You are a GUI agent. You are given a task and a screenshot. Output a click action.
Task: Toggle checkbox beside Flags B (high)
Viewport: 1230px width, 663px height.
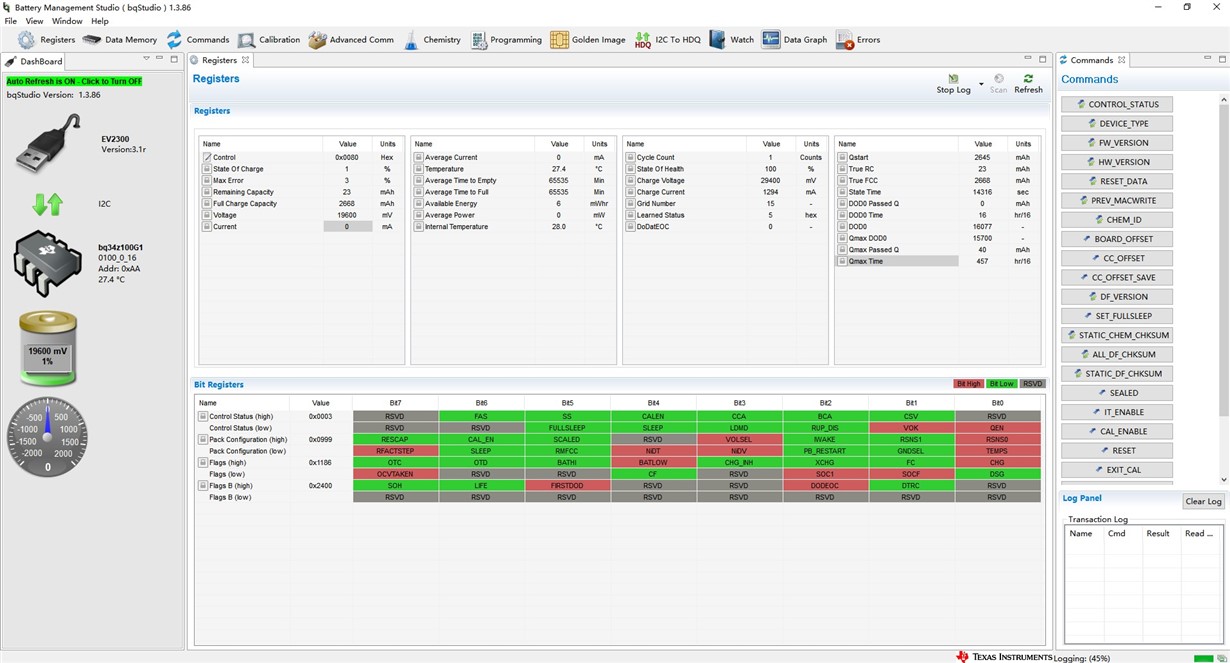tap(203, 486)
